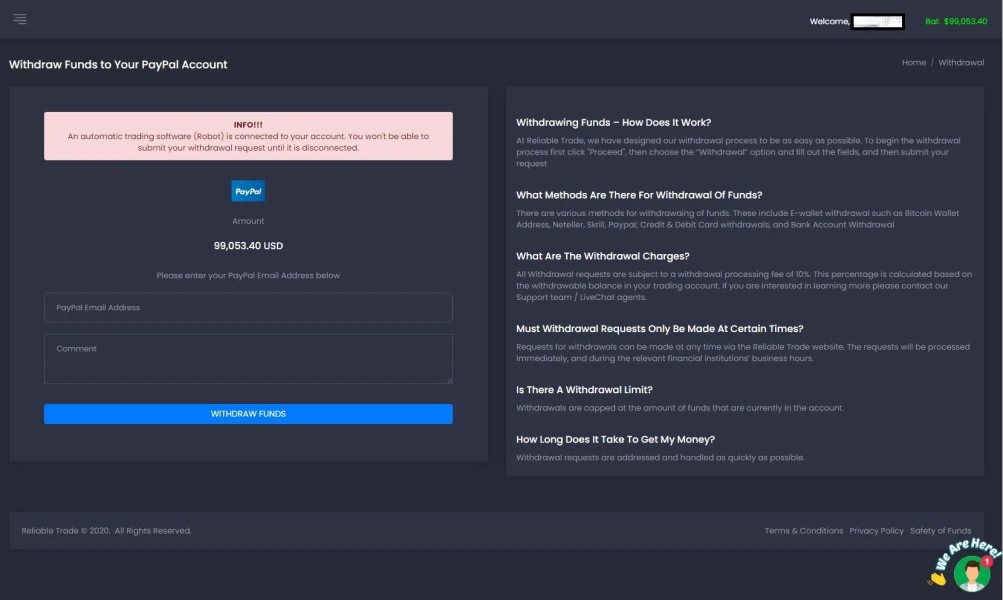Visit the Safety of Funds page
The width and height of the screenshot is (1003, 600).
[940, 531]
